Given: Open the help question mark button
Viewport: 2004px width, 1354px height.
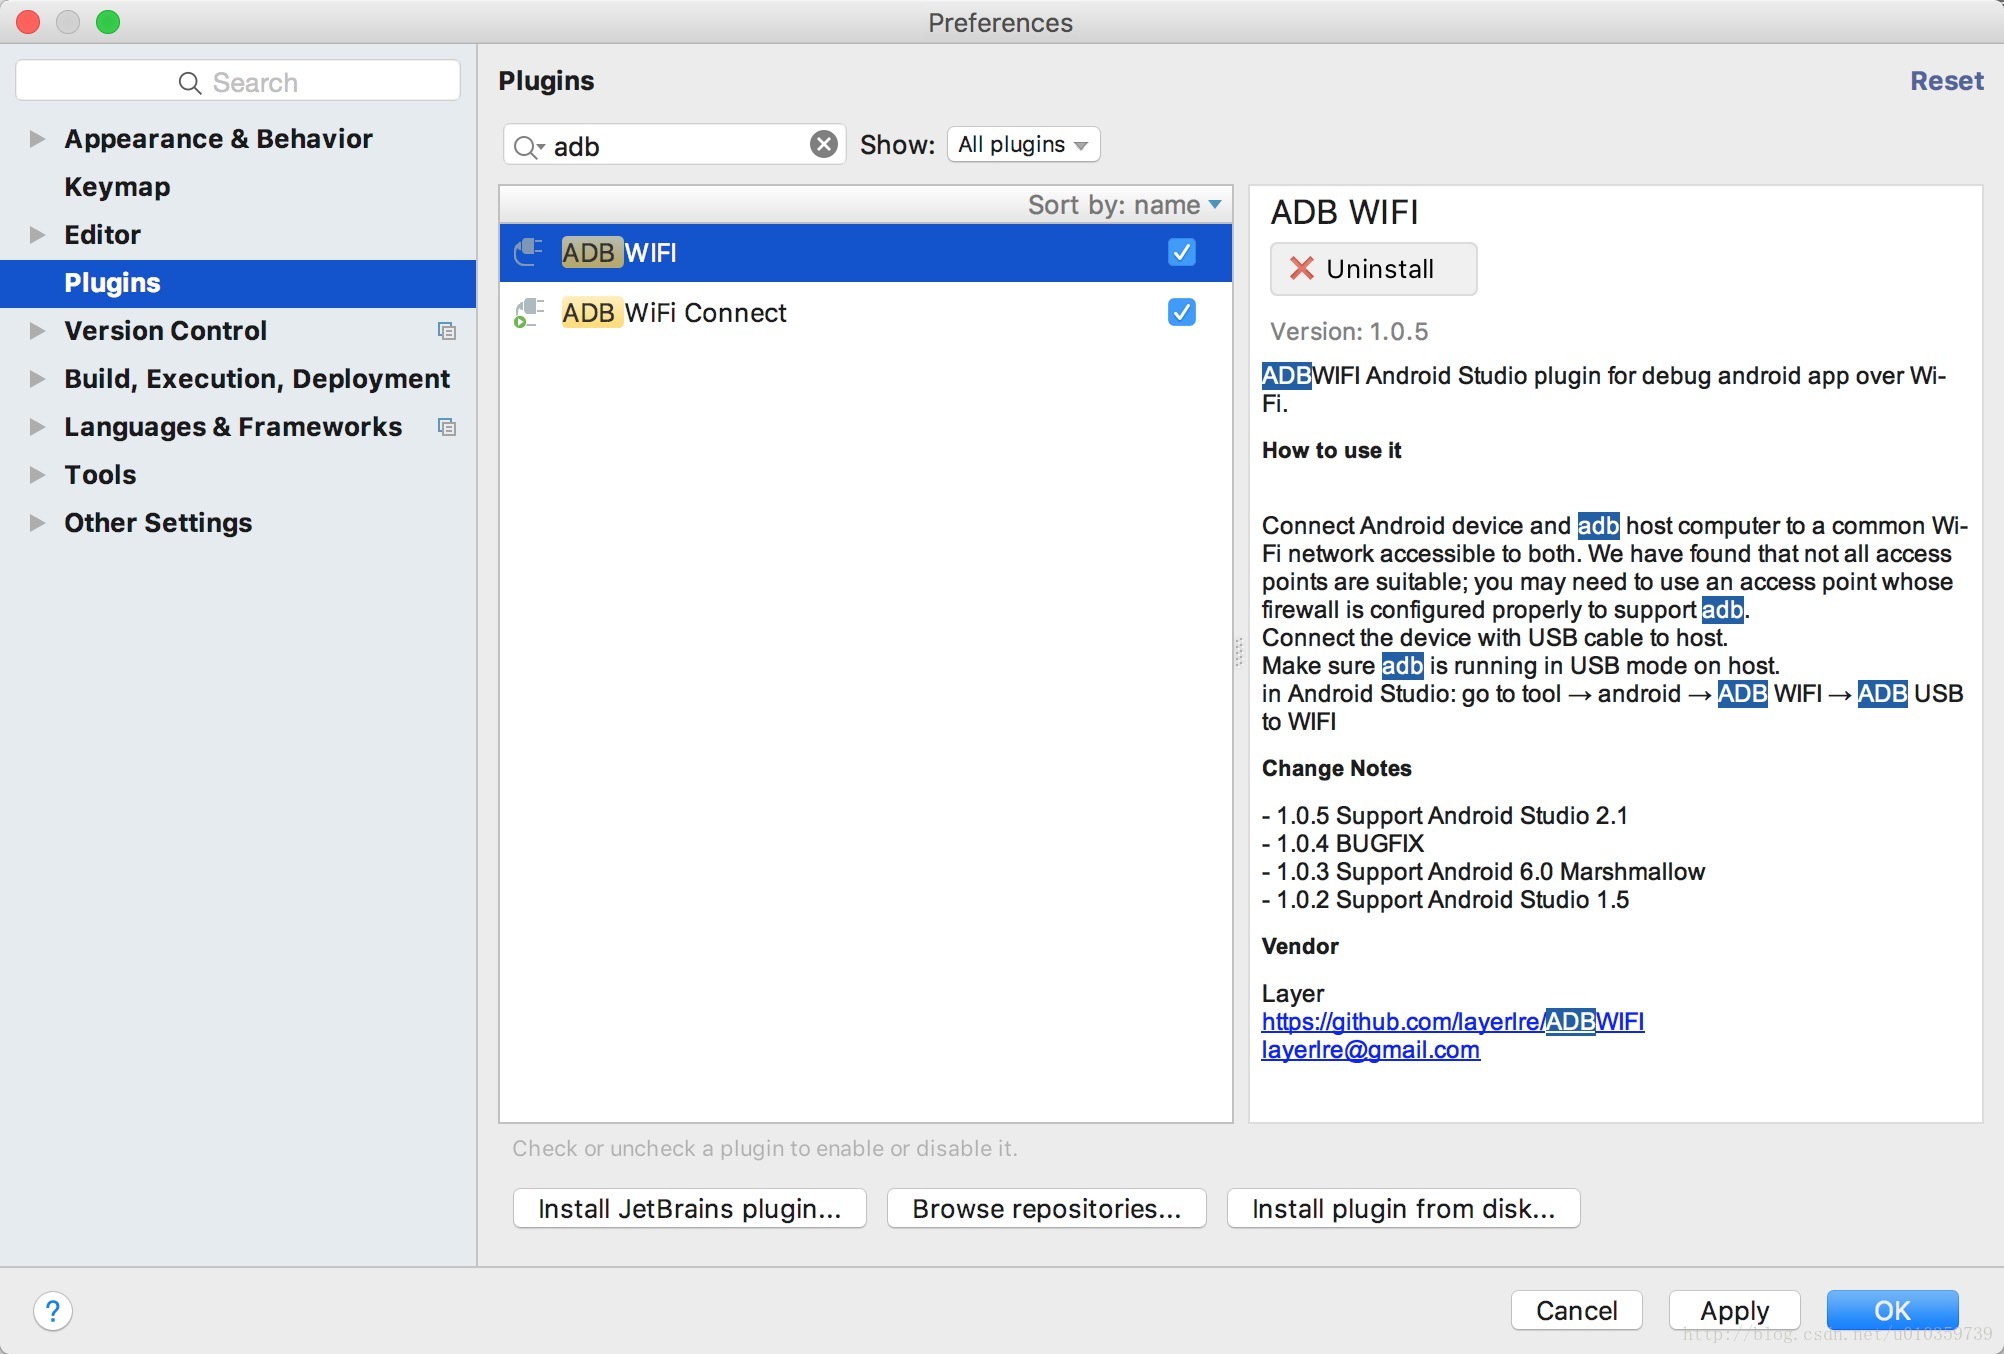Looking at the screenshot, I should tap(53, 1310).
